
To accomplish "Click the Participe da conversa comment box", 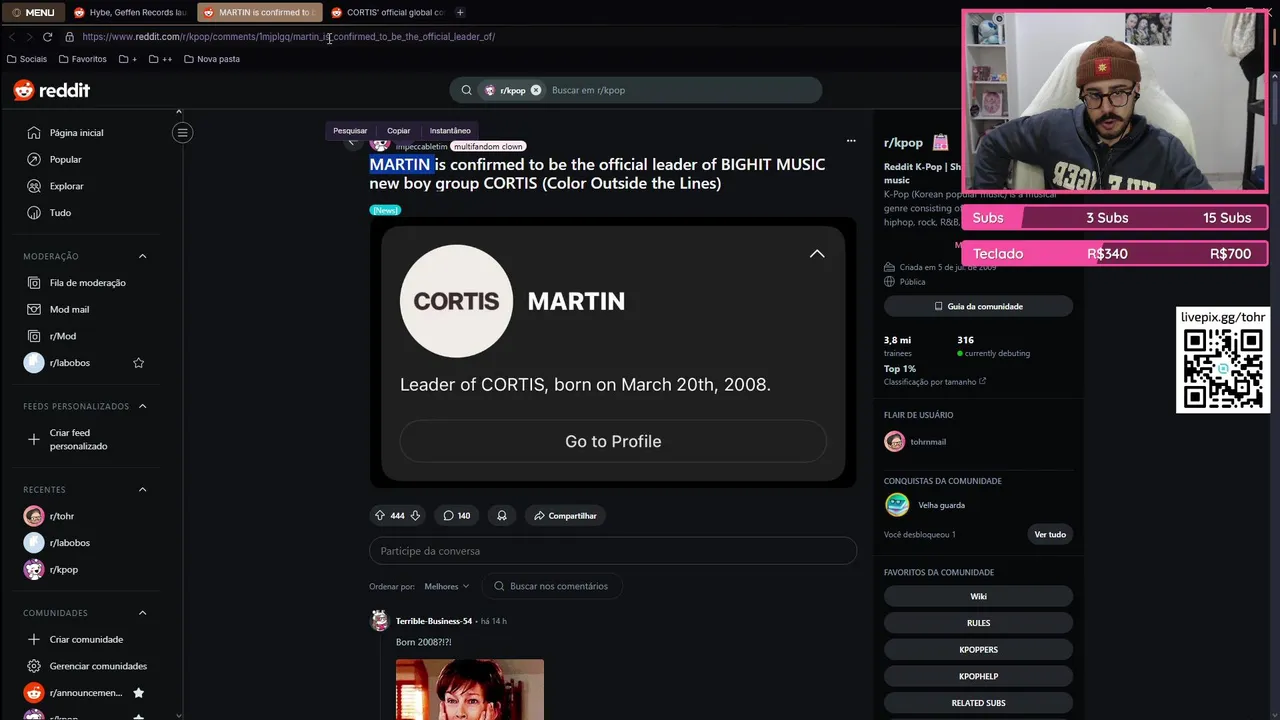I will [613, 551].
